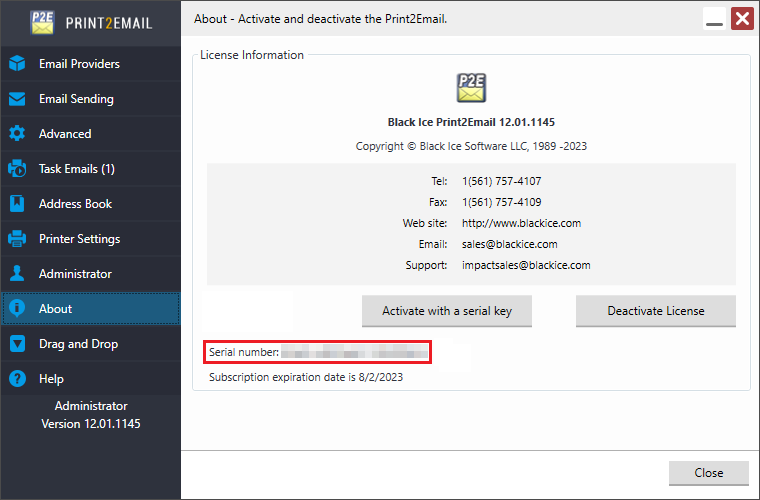This screenshot has width=760, height=500.
Task: Minimize the Print2Email window
Action: tap(714, 19)
